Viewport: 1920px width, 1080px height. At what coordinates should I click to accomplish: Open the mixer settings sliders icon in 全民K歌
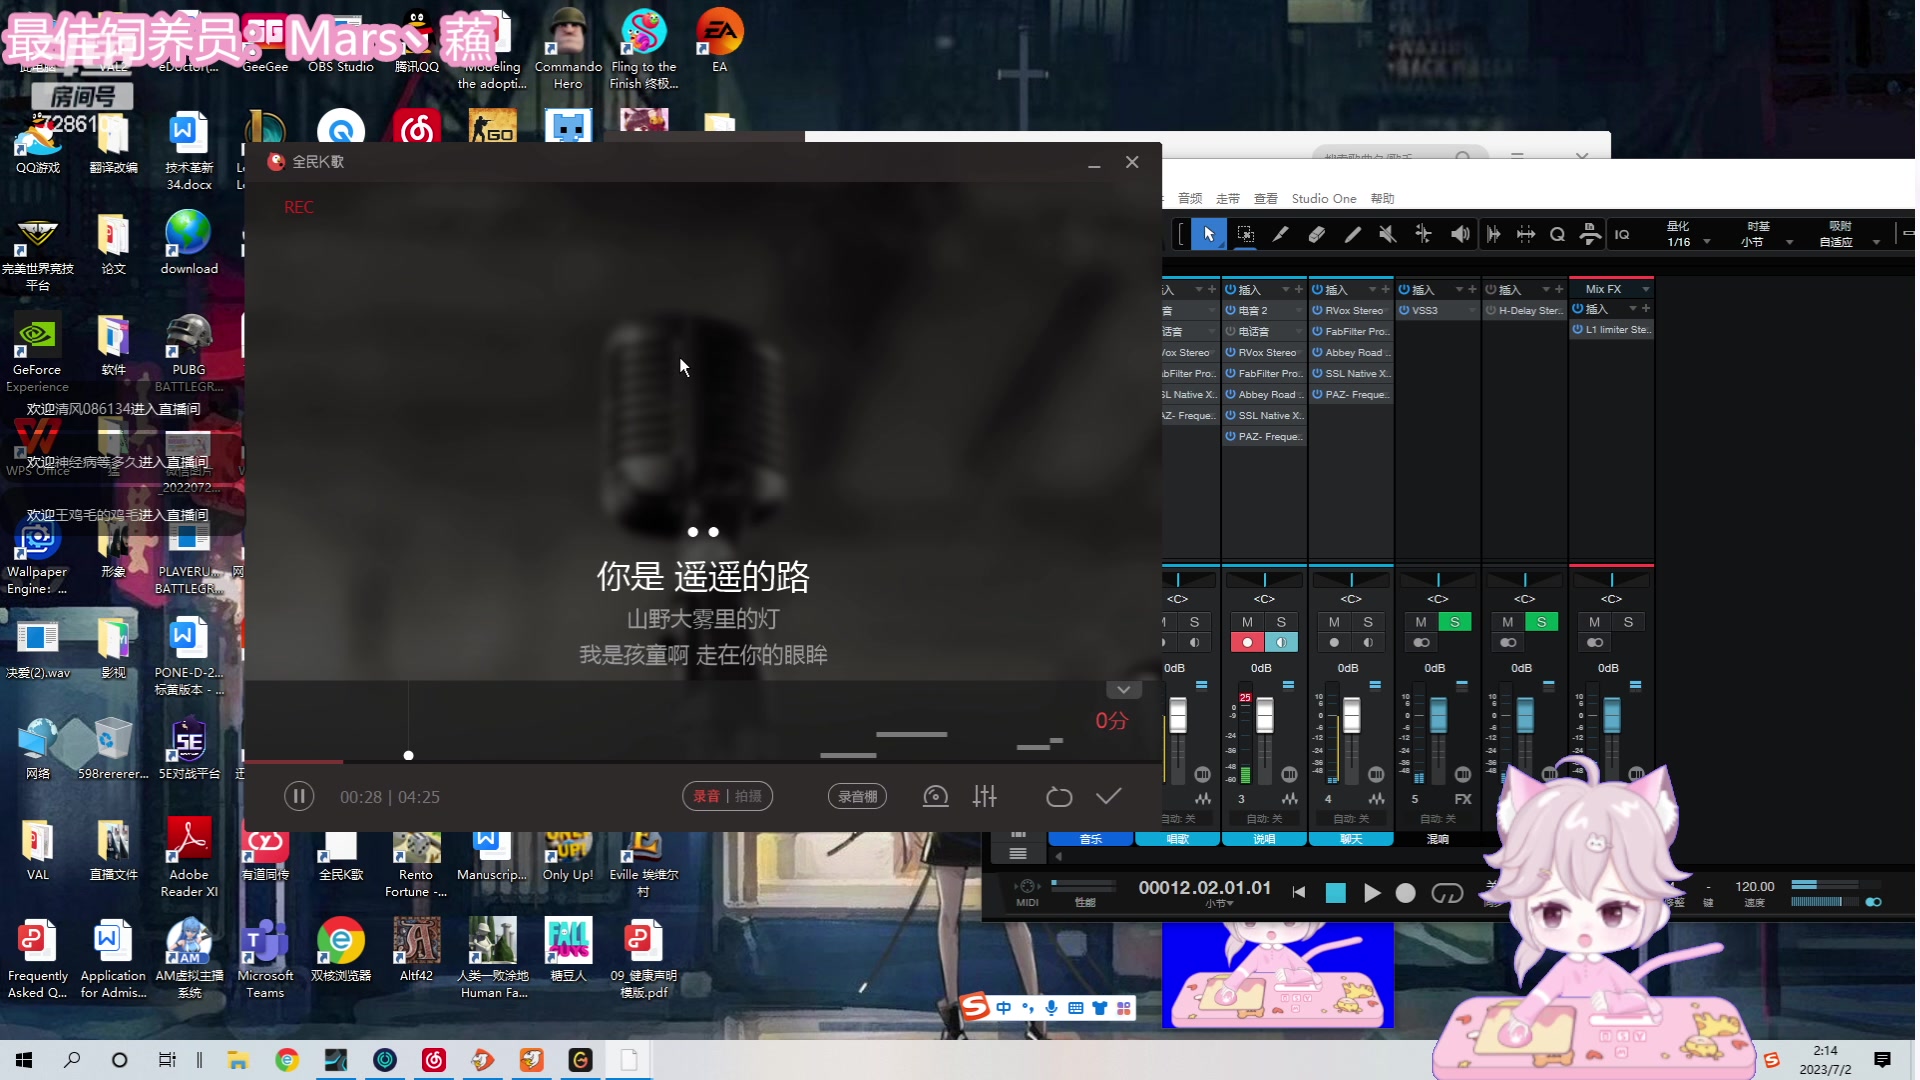pos(984,796)
